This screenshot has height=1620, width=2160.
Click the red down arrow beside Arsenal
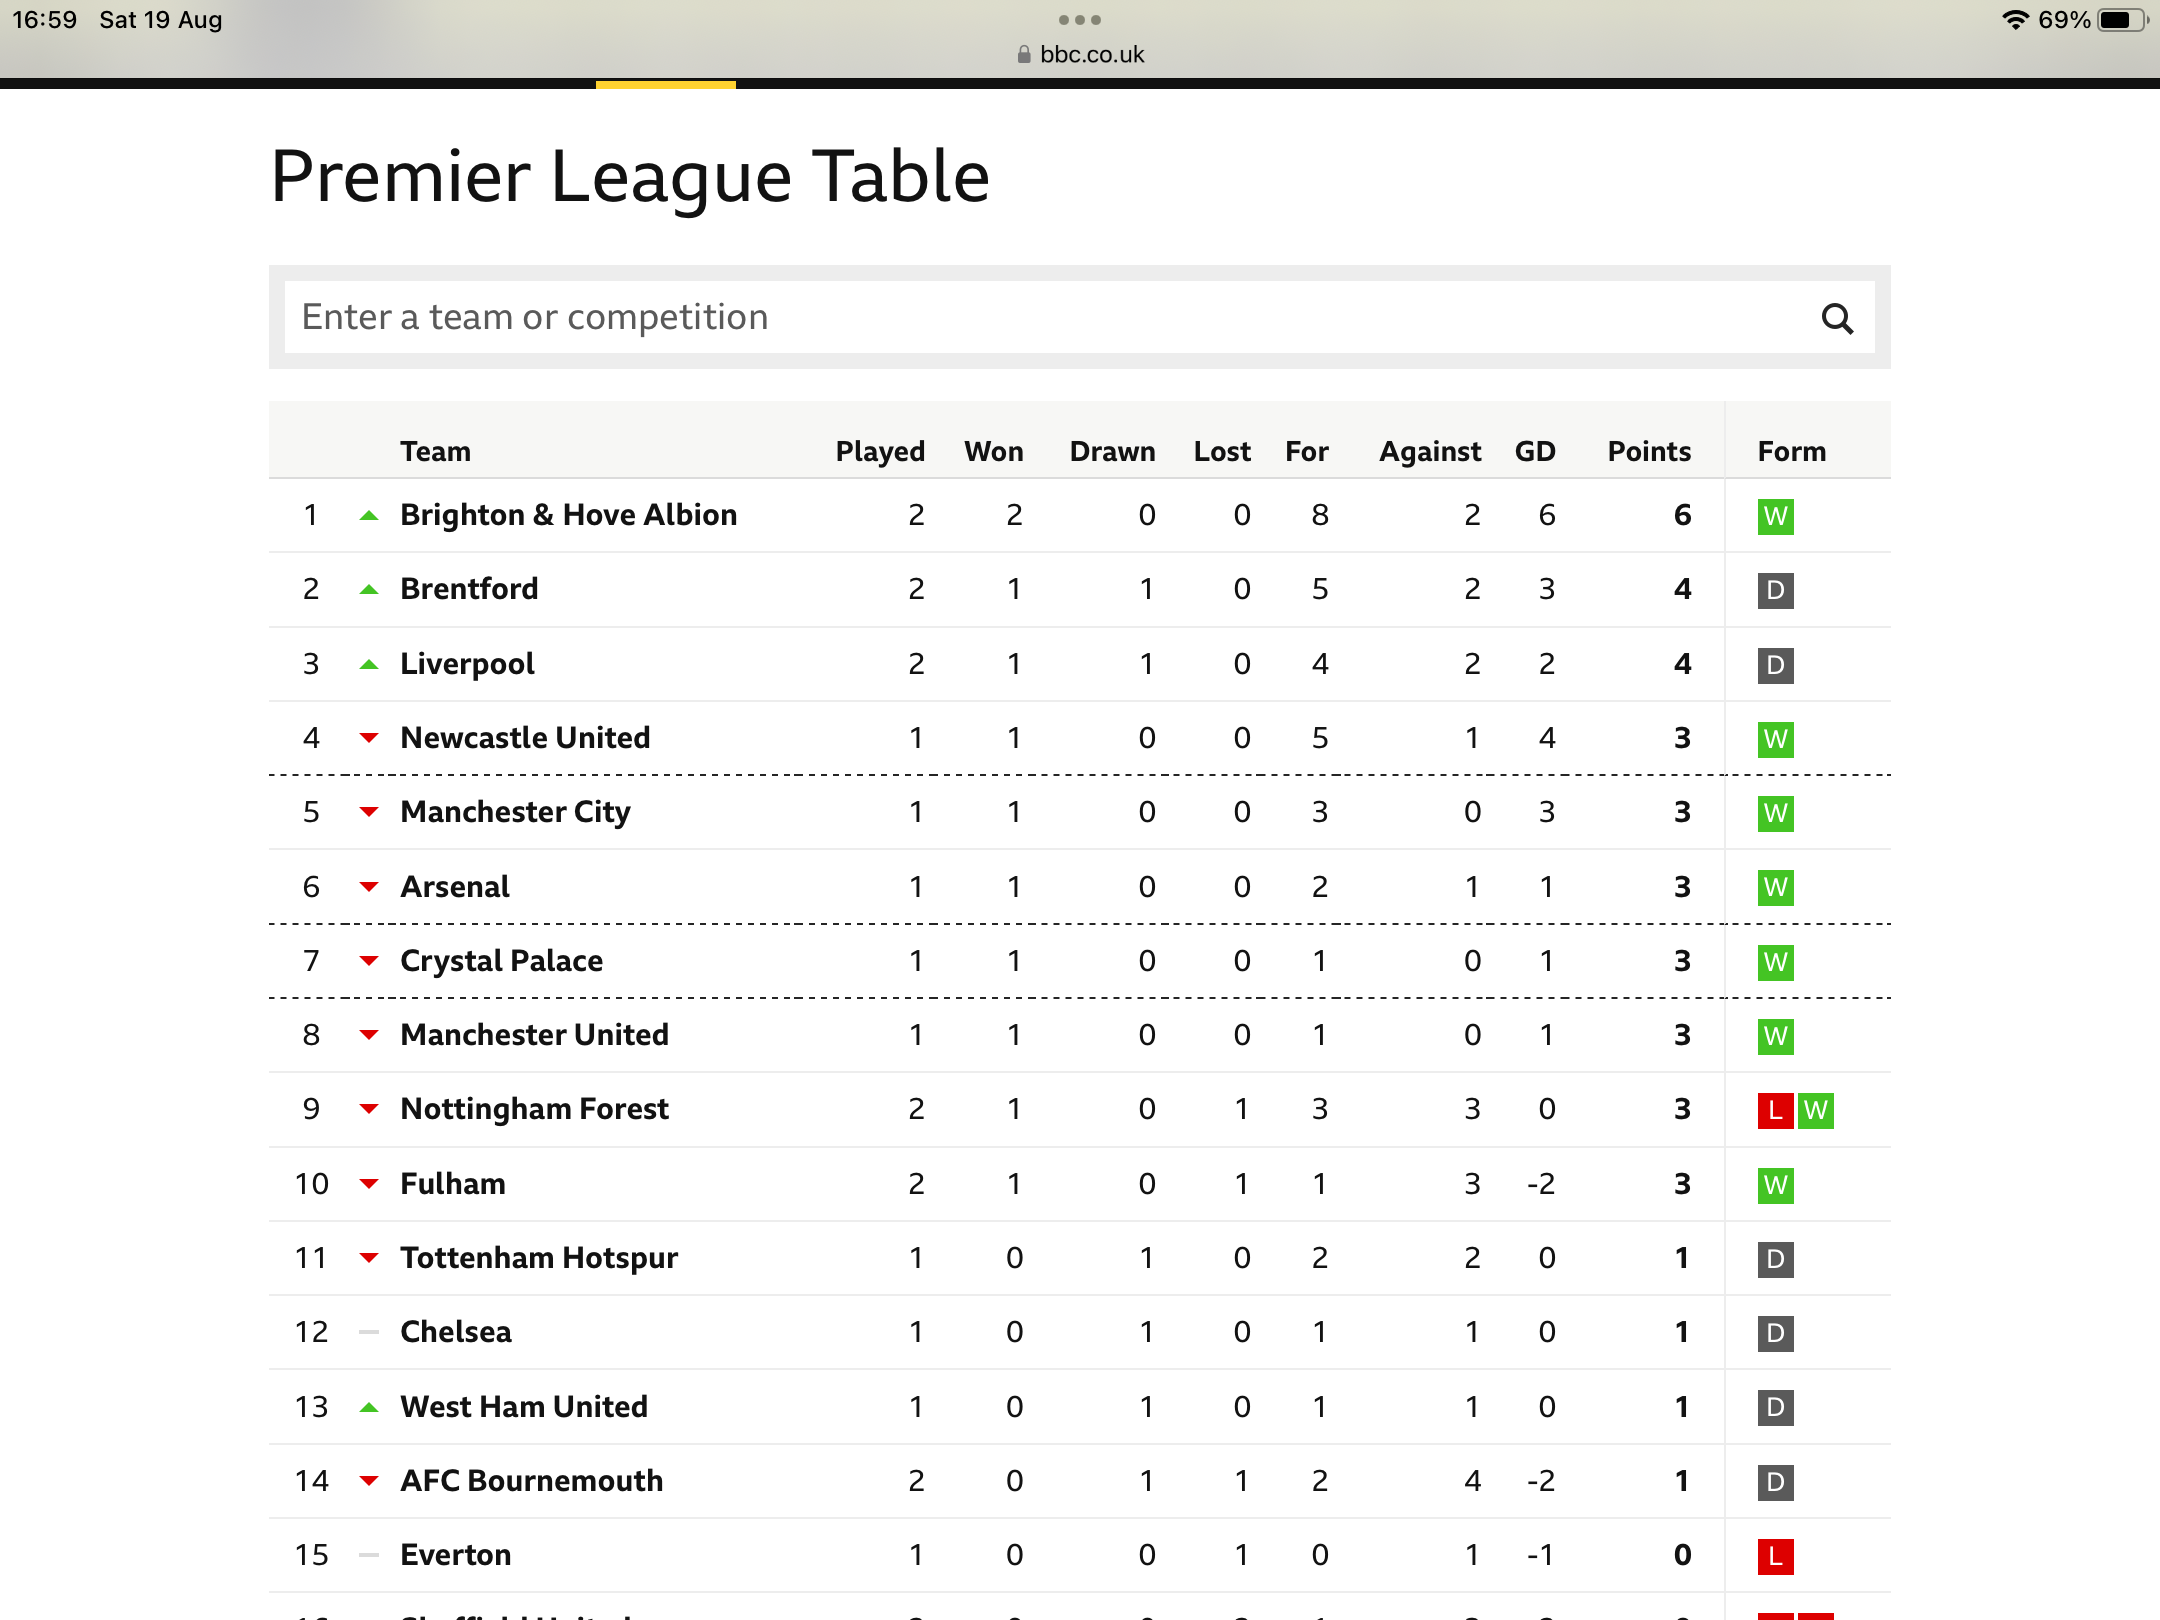pyautogui.click(x=369, y=887)
